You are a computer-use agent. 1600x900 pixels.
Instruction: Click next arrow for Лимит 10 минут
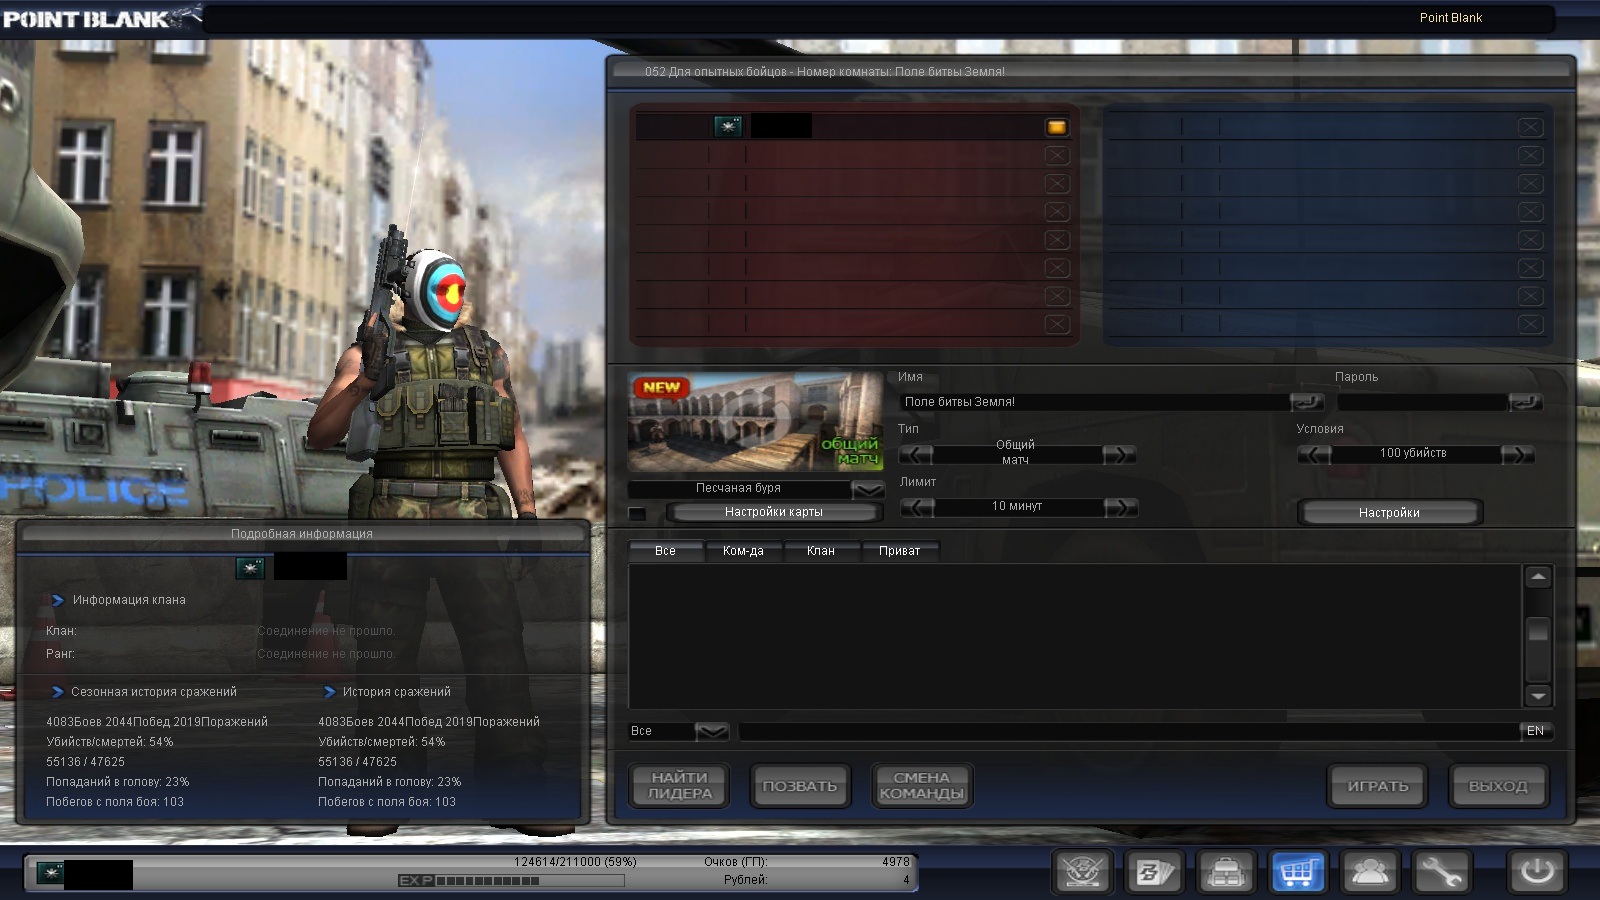coord(1120,507)
